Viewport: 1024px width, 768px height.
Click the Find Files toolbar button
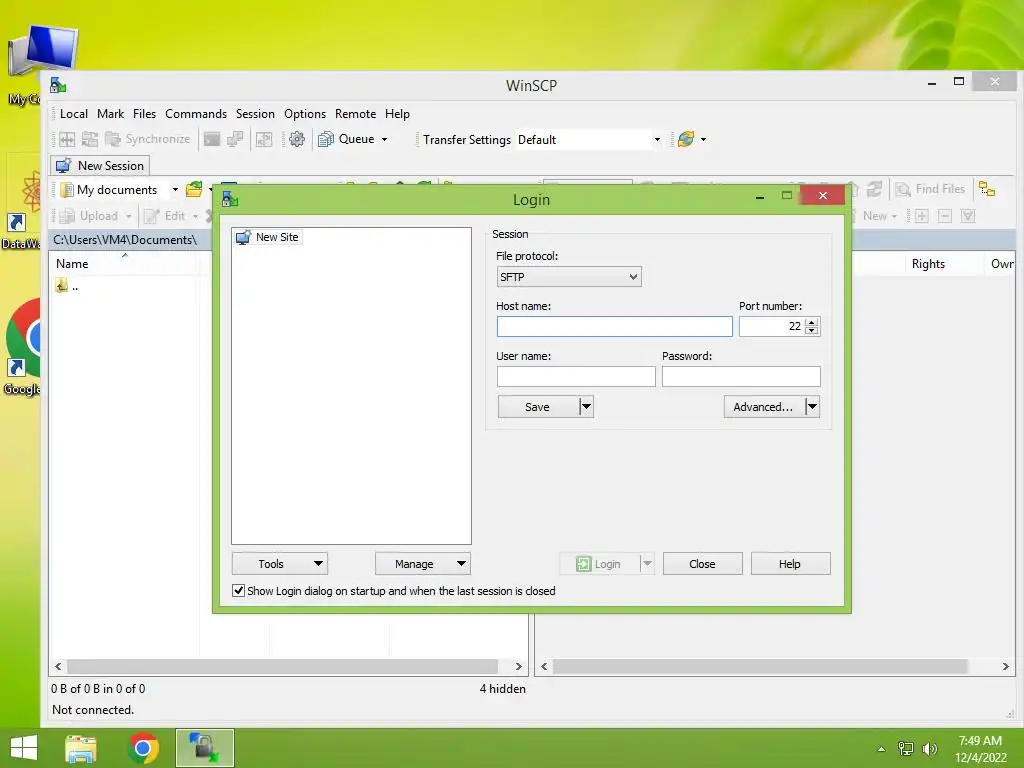coord(931,189)
